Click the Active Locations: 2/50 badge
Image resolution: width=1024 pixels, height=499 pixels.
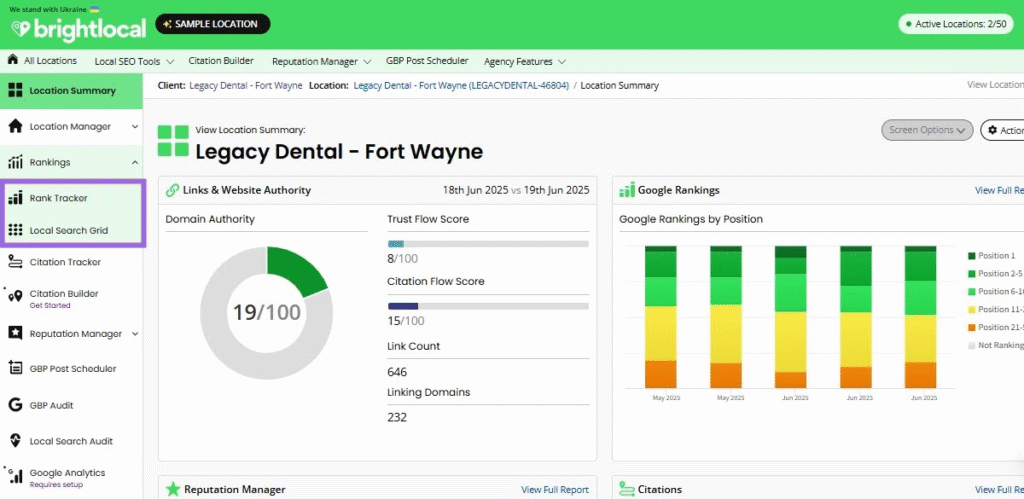click(x=957, y=24)
